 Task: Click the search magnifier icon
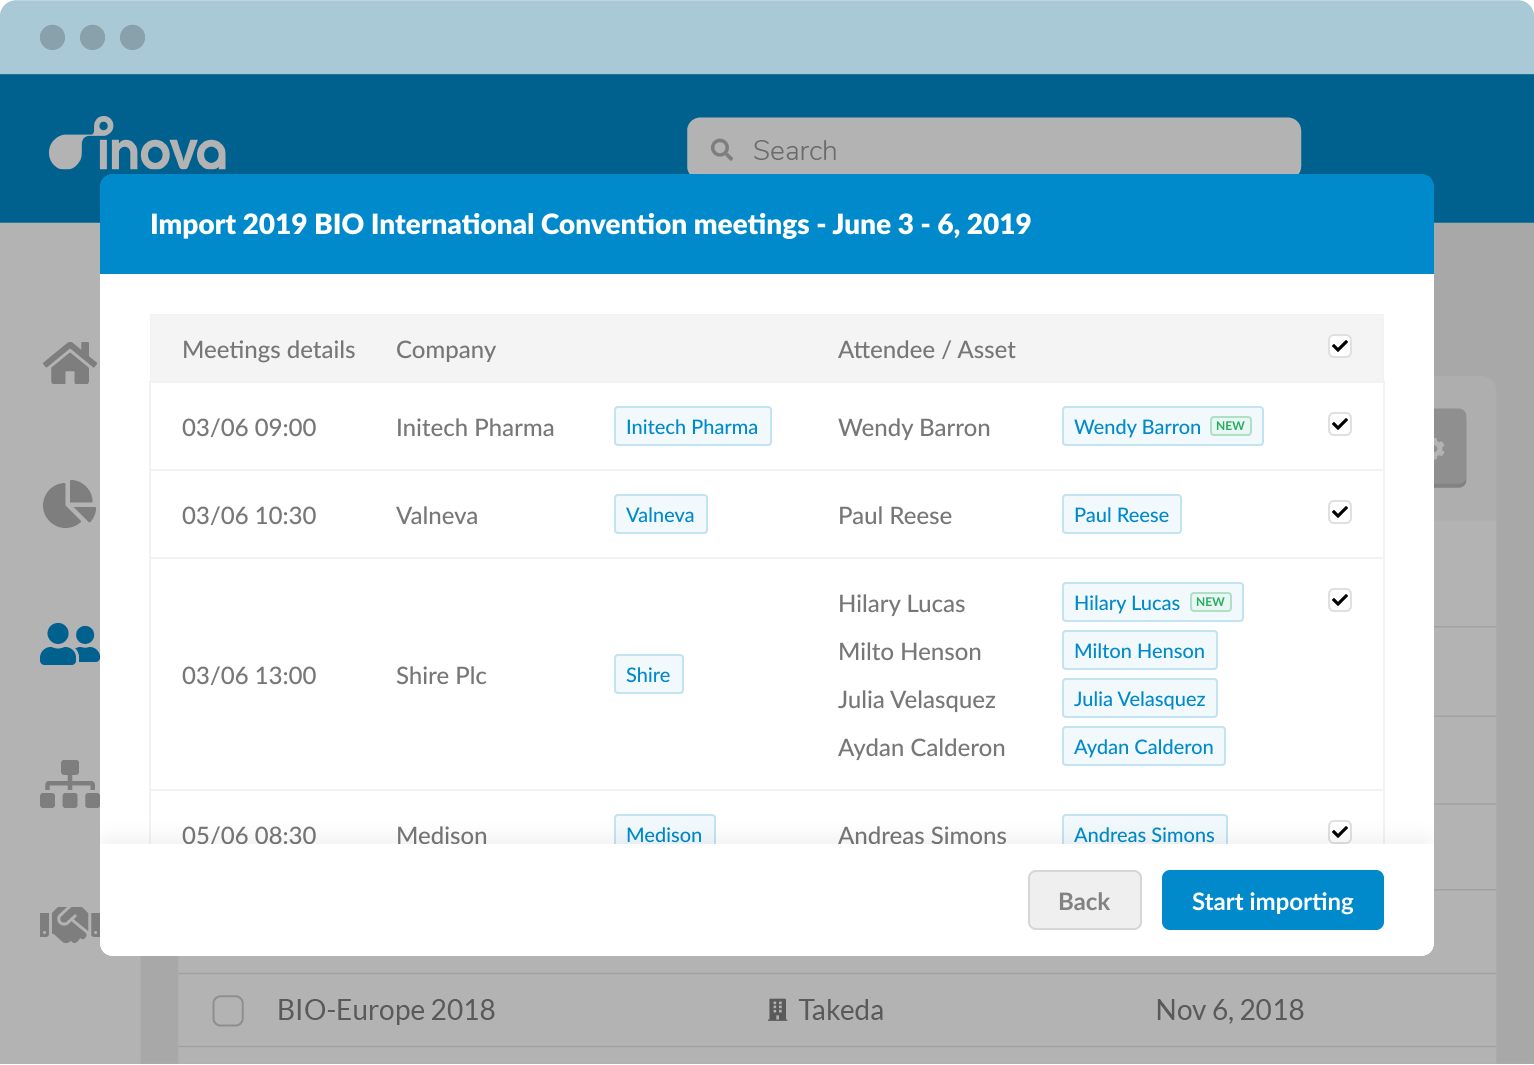(x=722, y=150)
